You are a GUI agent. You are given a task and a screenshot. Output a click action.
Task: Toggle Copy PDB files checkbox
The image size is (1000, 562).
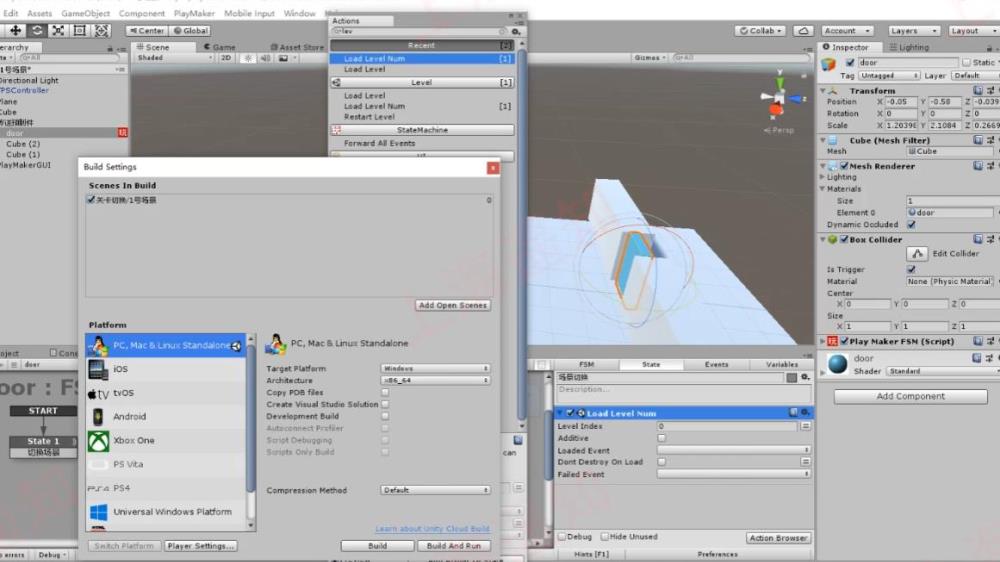point(385,392)
